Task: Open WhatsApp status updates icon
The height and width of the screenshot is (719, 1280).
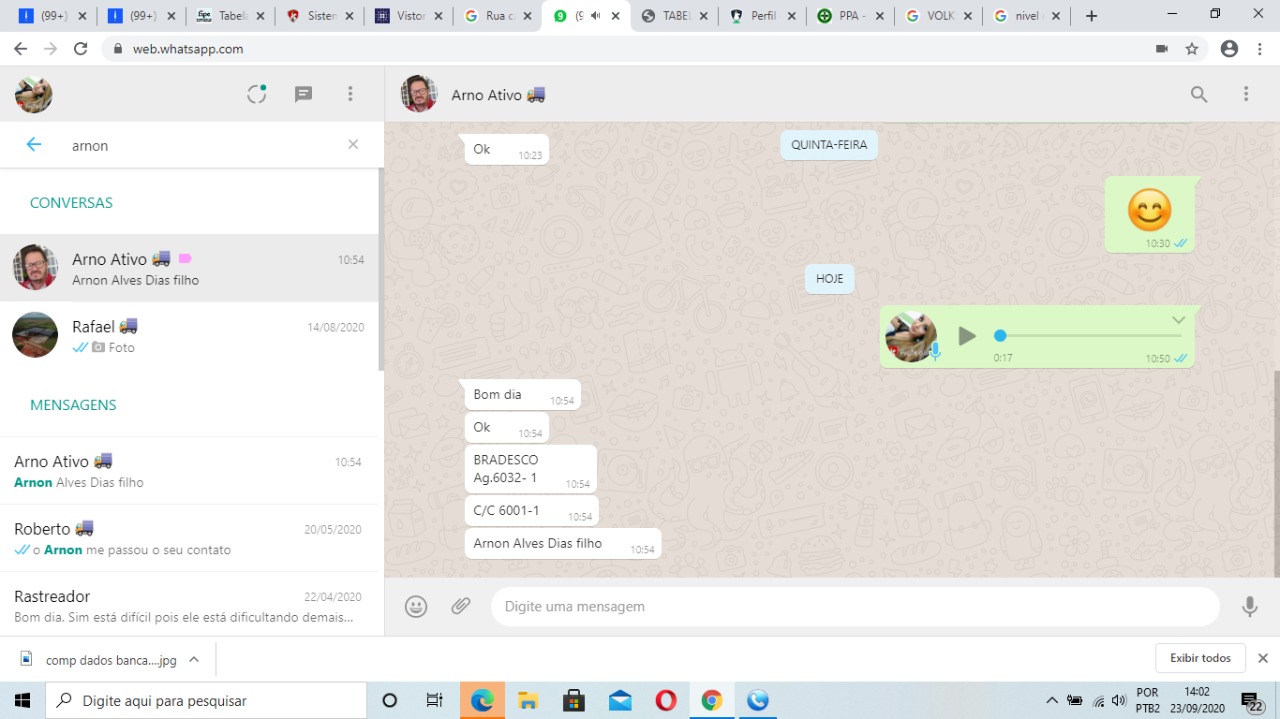Action: (x=257, y=94)
